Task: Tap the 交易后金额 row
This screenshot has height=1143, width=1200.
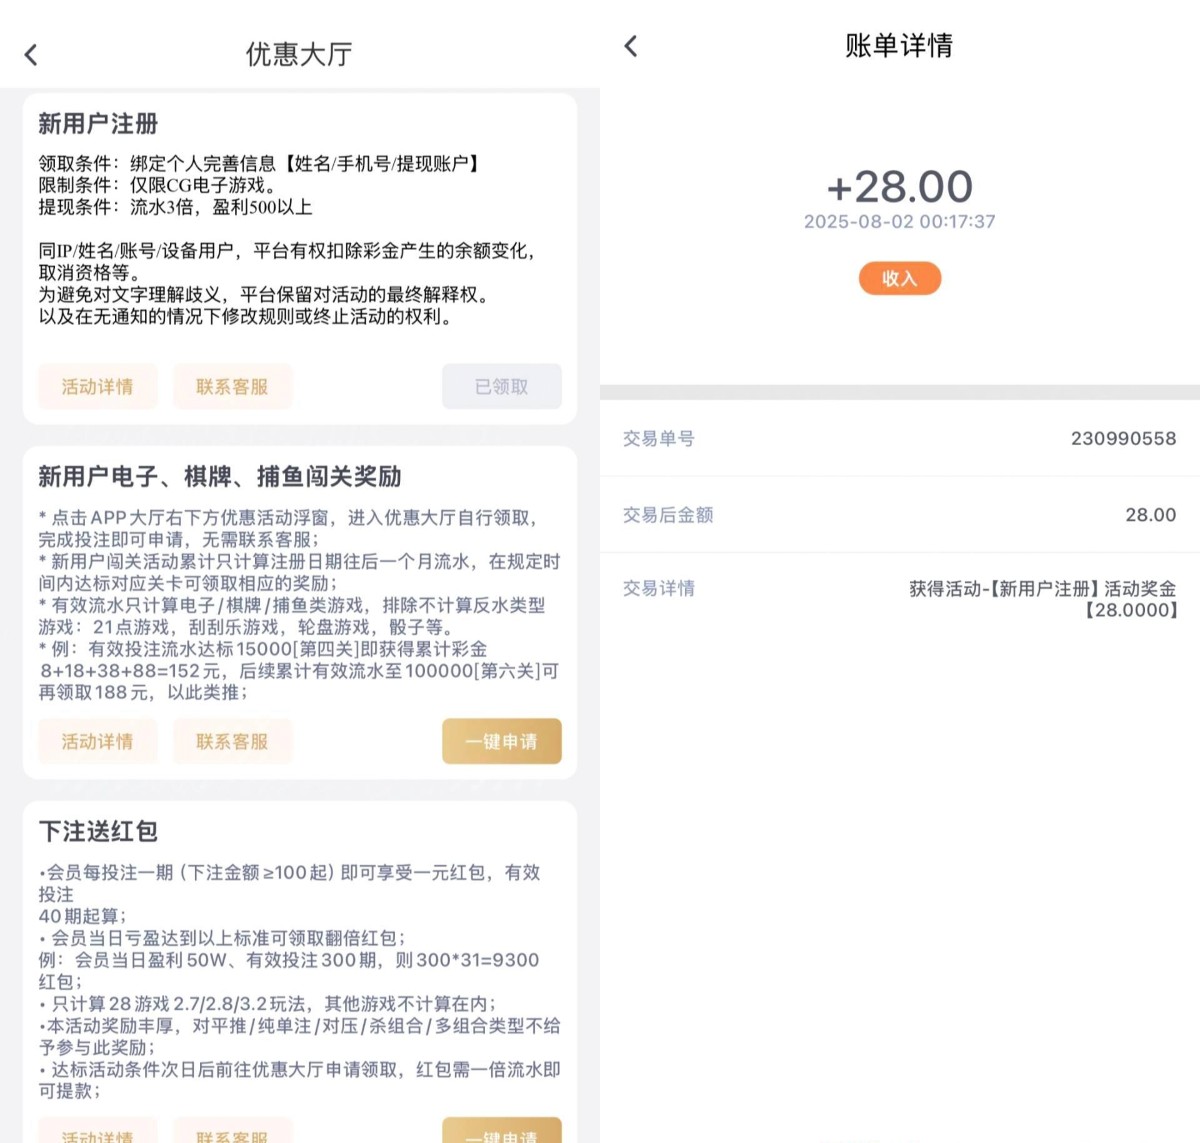Action: 900,515
